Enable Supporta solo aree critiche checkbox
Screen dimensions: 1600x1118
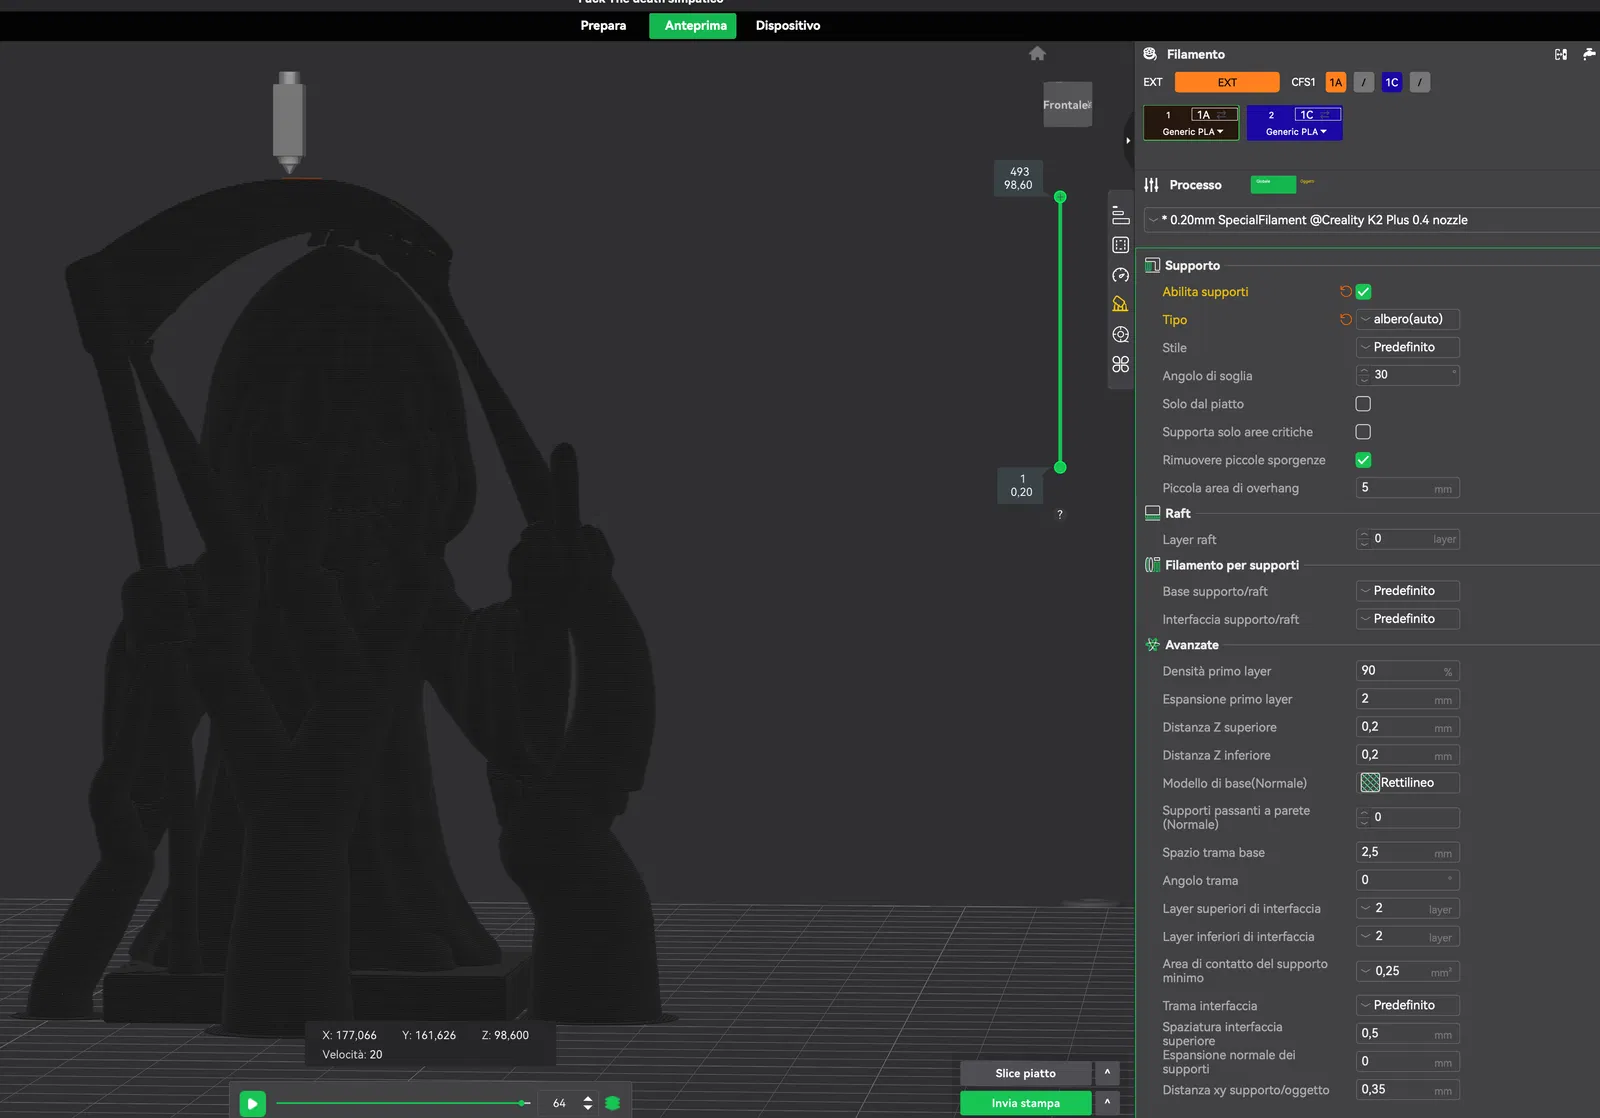[1363, 432]
